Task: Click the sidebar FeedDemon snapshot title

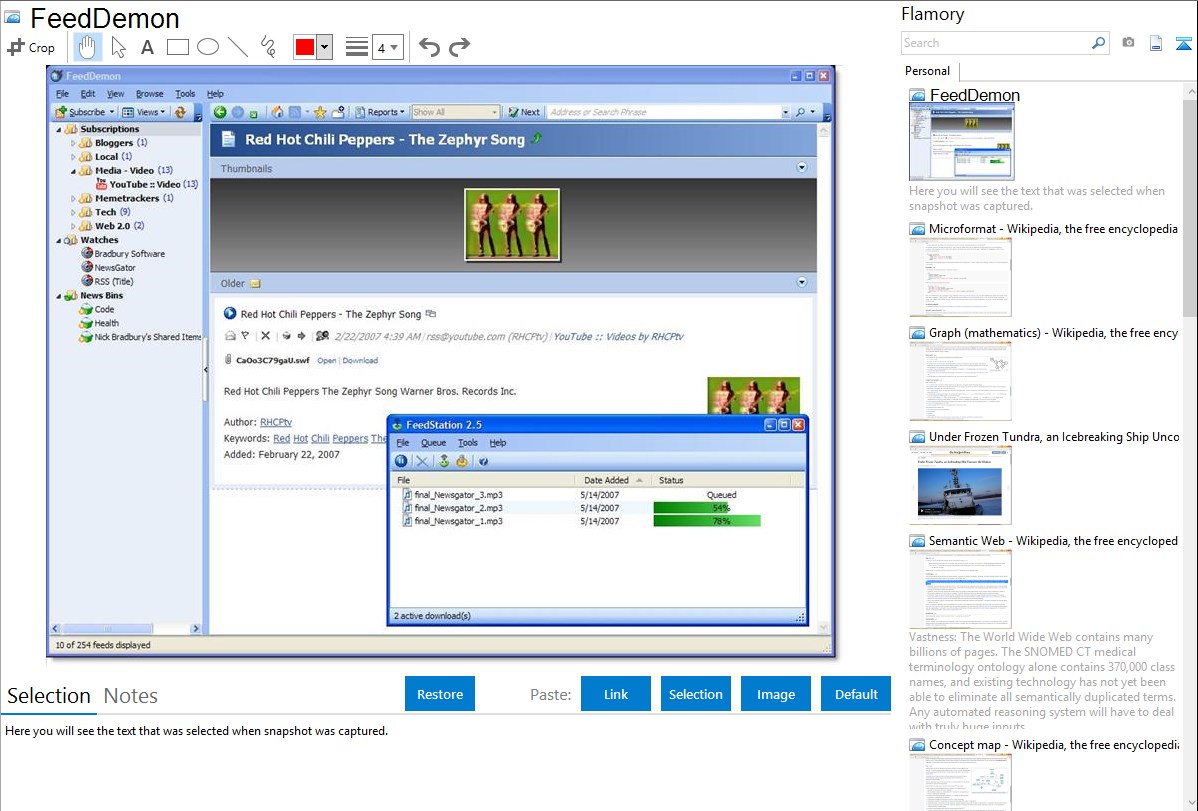Action: click(x=975, y=96)
